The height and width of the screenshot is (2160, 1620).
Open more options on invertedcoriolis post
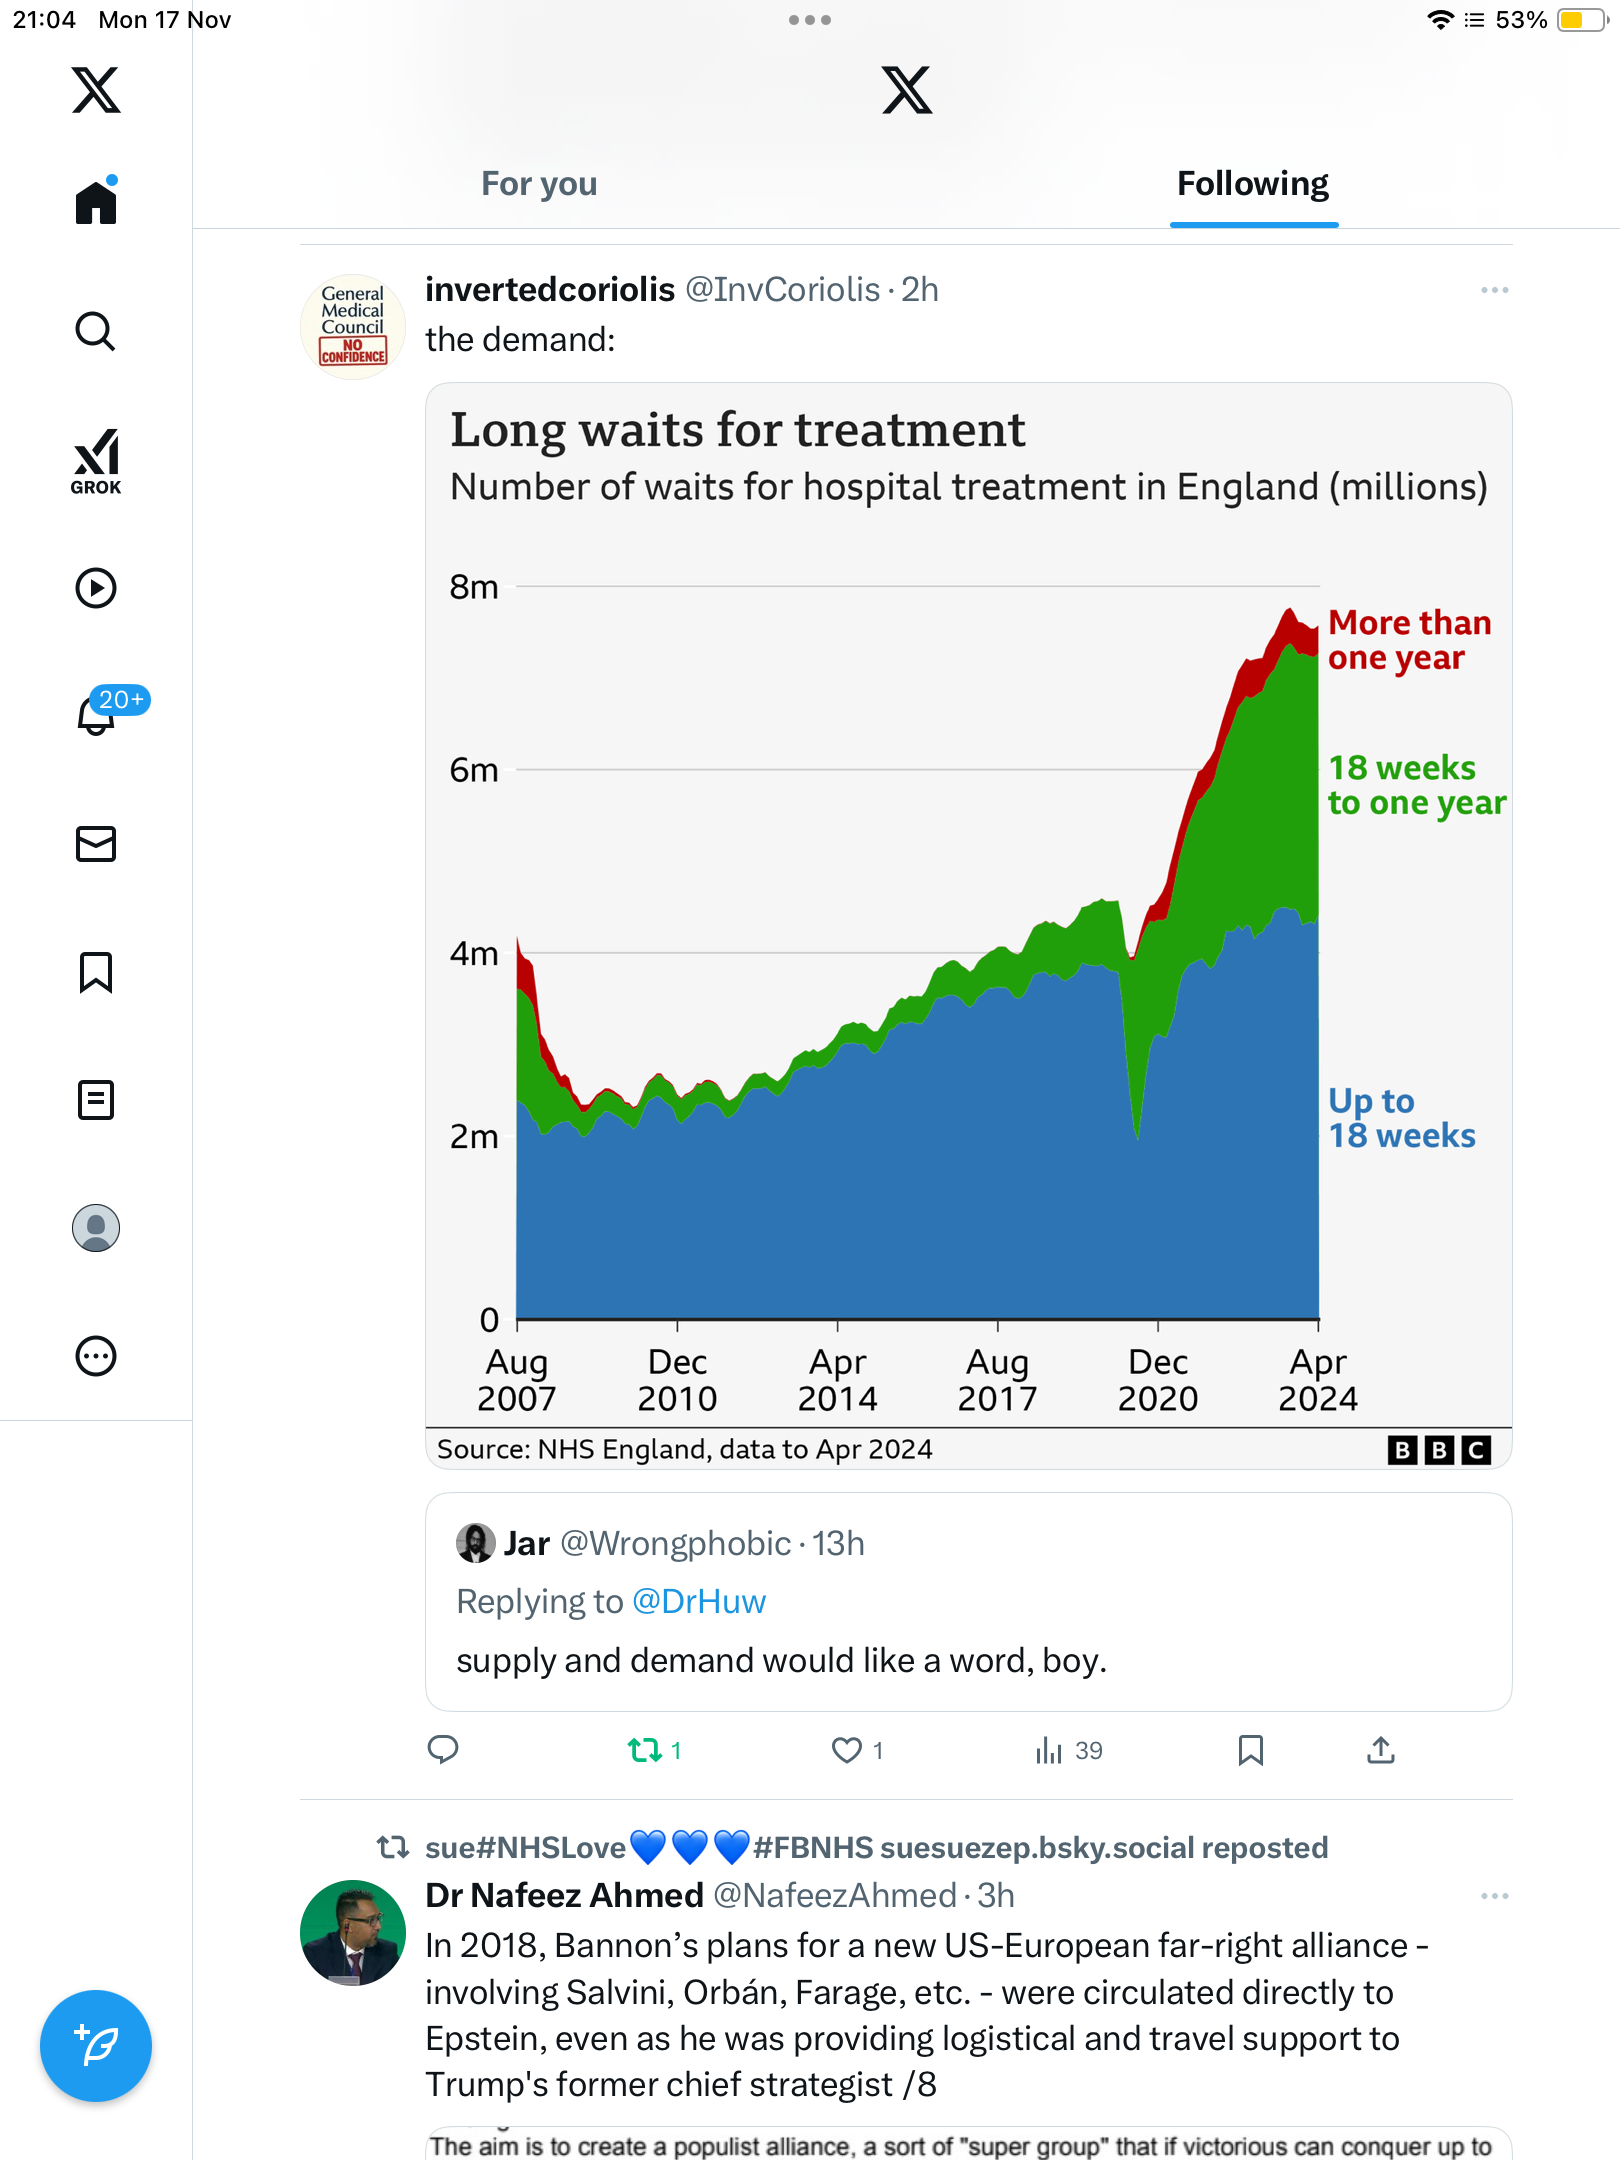tap(1494, 290)
